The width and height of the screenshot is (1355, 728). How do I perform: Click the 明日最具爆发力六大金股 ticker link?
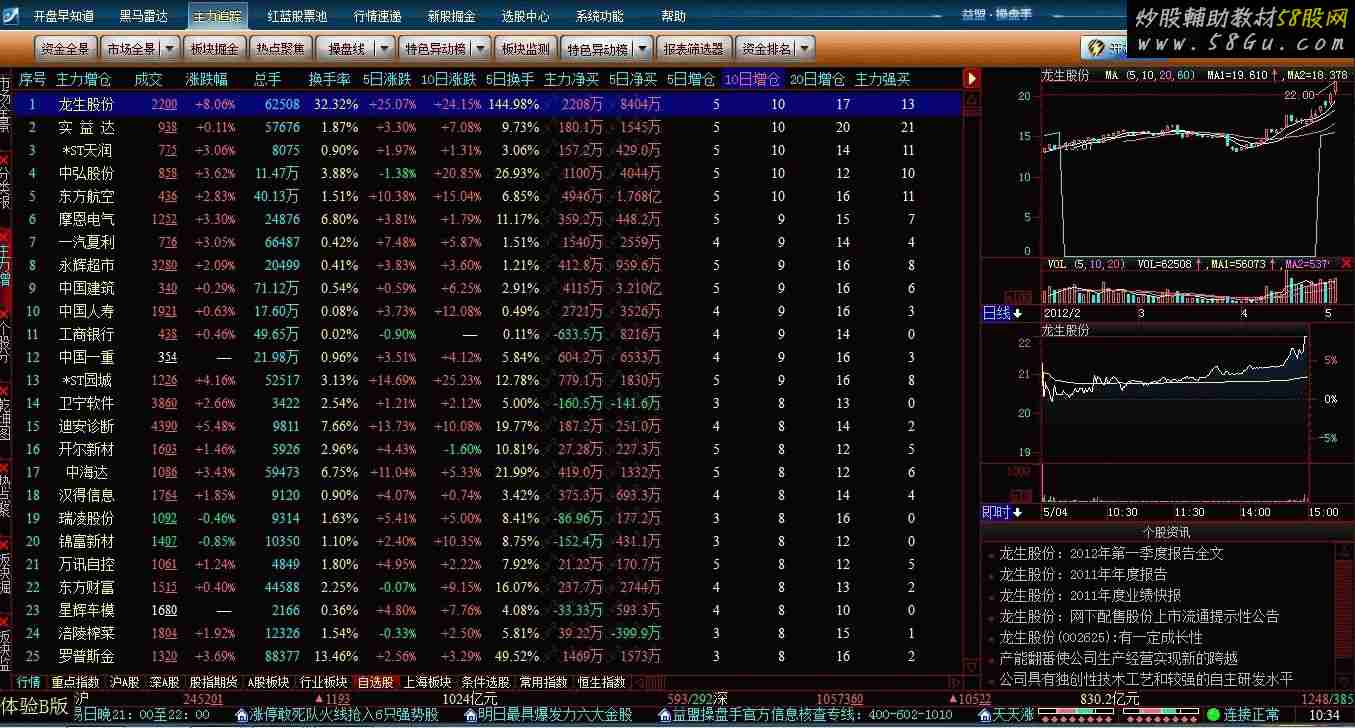click(x=556, y=715)
